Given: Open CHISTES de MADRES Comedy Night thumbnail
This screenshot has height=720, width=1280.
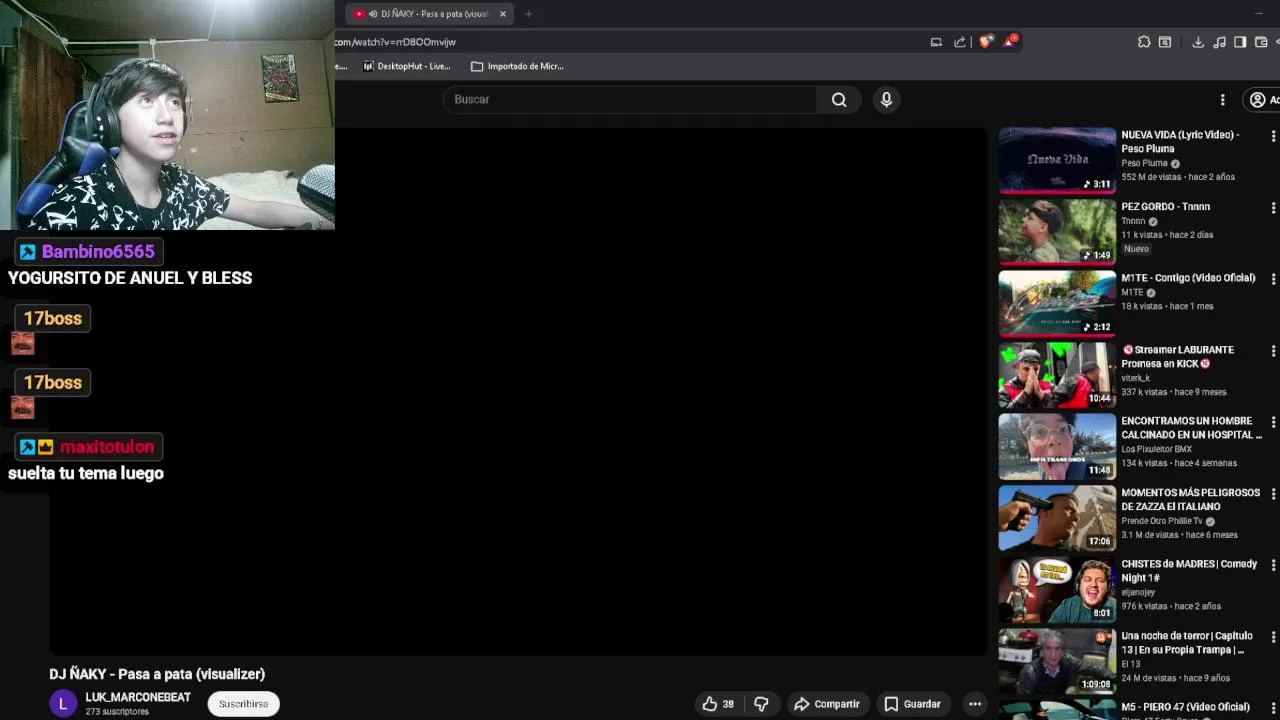Looking at the screenshot, I should tap(1057, 590).
